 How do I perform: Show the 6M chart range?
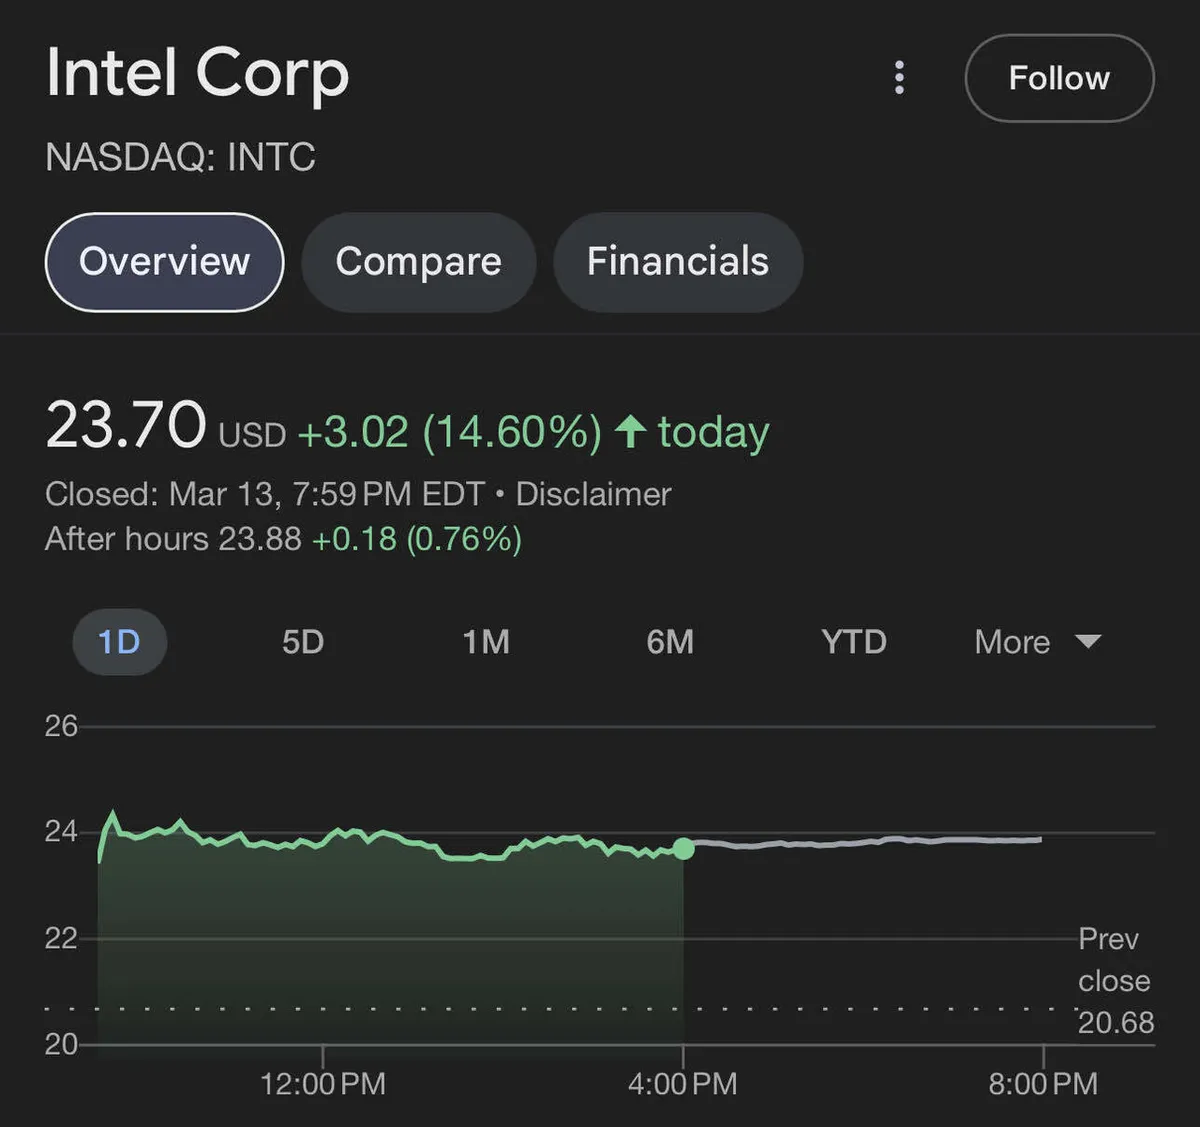point(670,642)
